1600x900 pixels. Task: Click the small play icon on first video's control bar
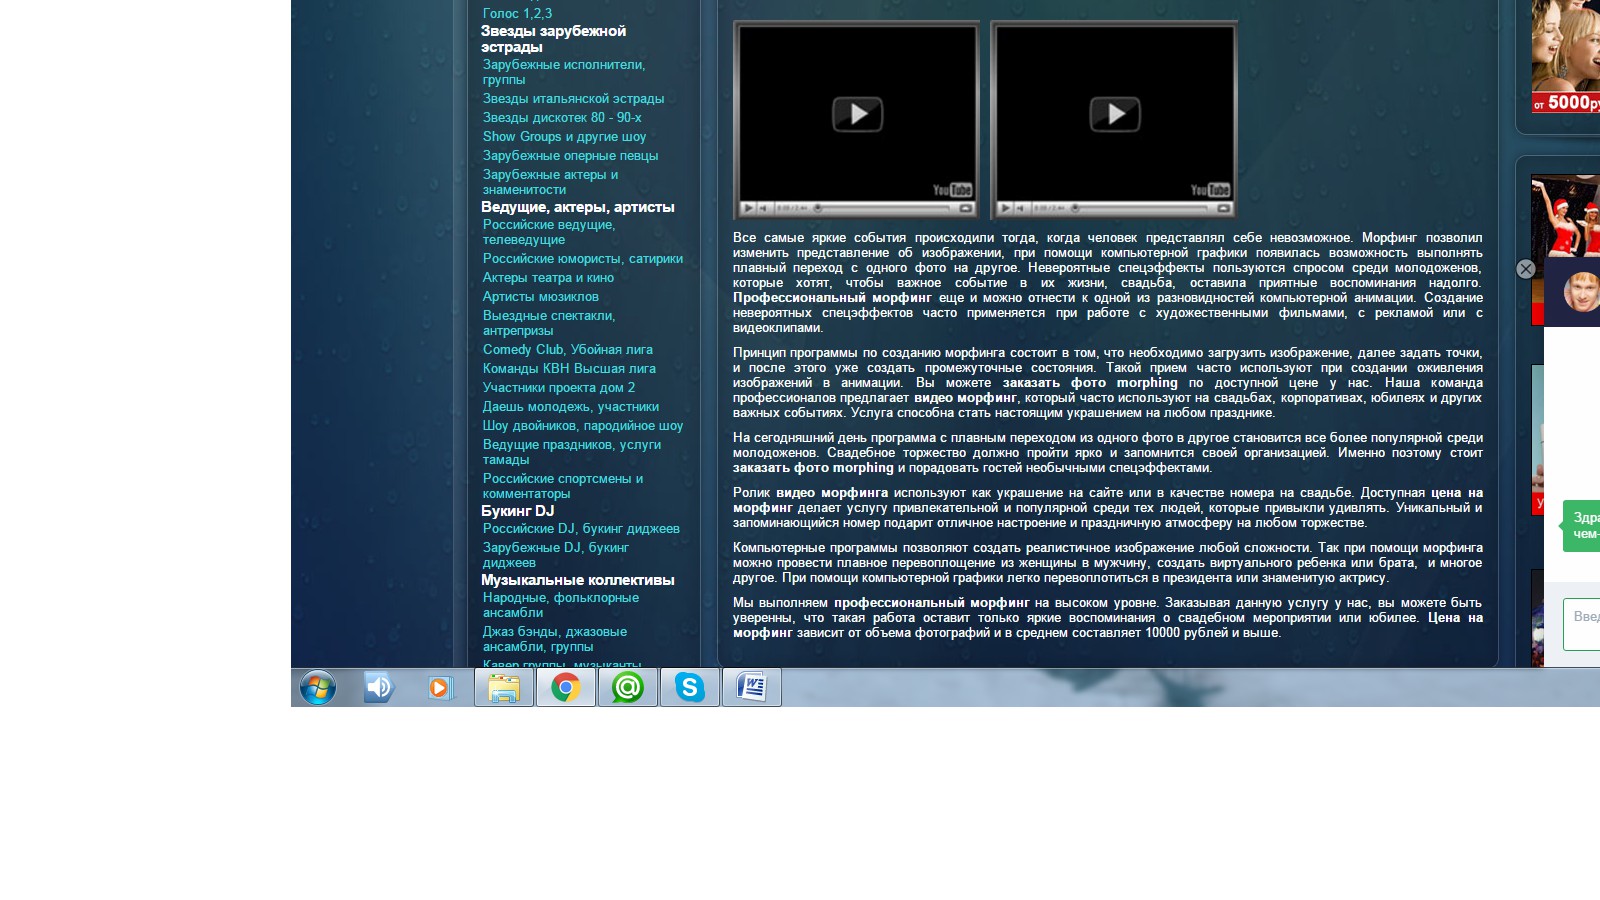747,208
